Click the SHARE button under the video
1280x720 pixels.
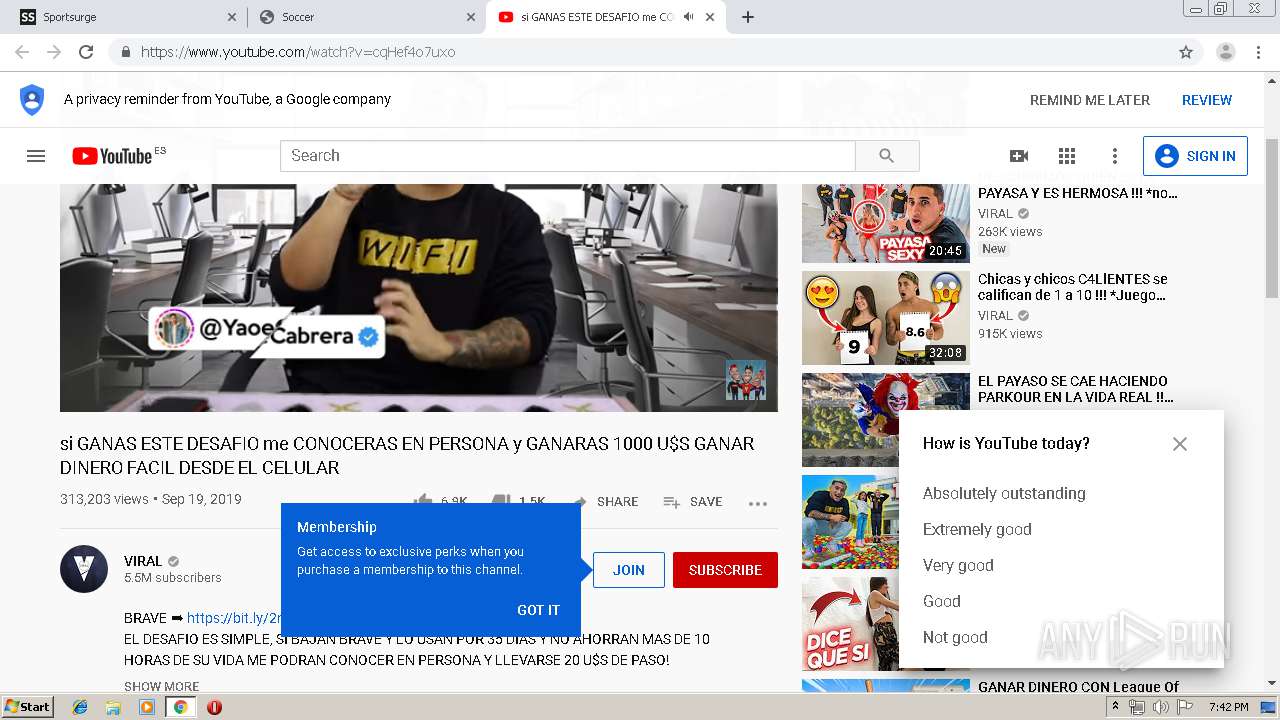pos(604,502)
